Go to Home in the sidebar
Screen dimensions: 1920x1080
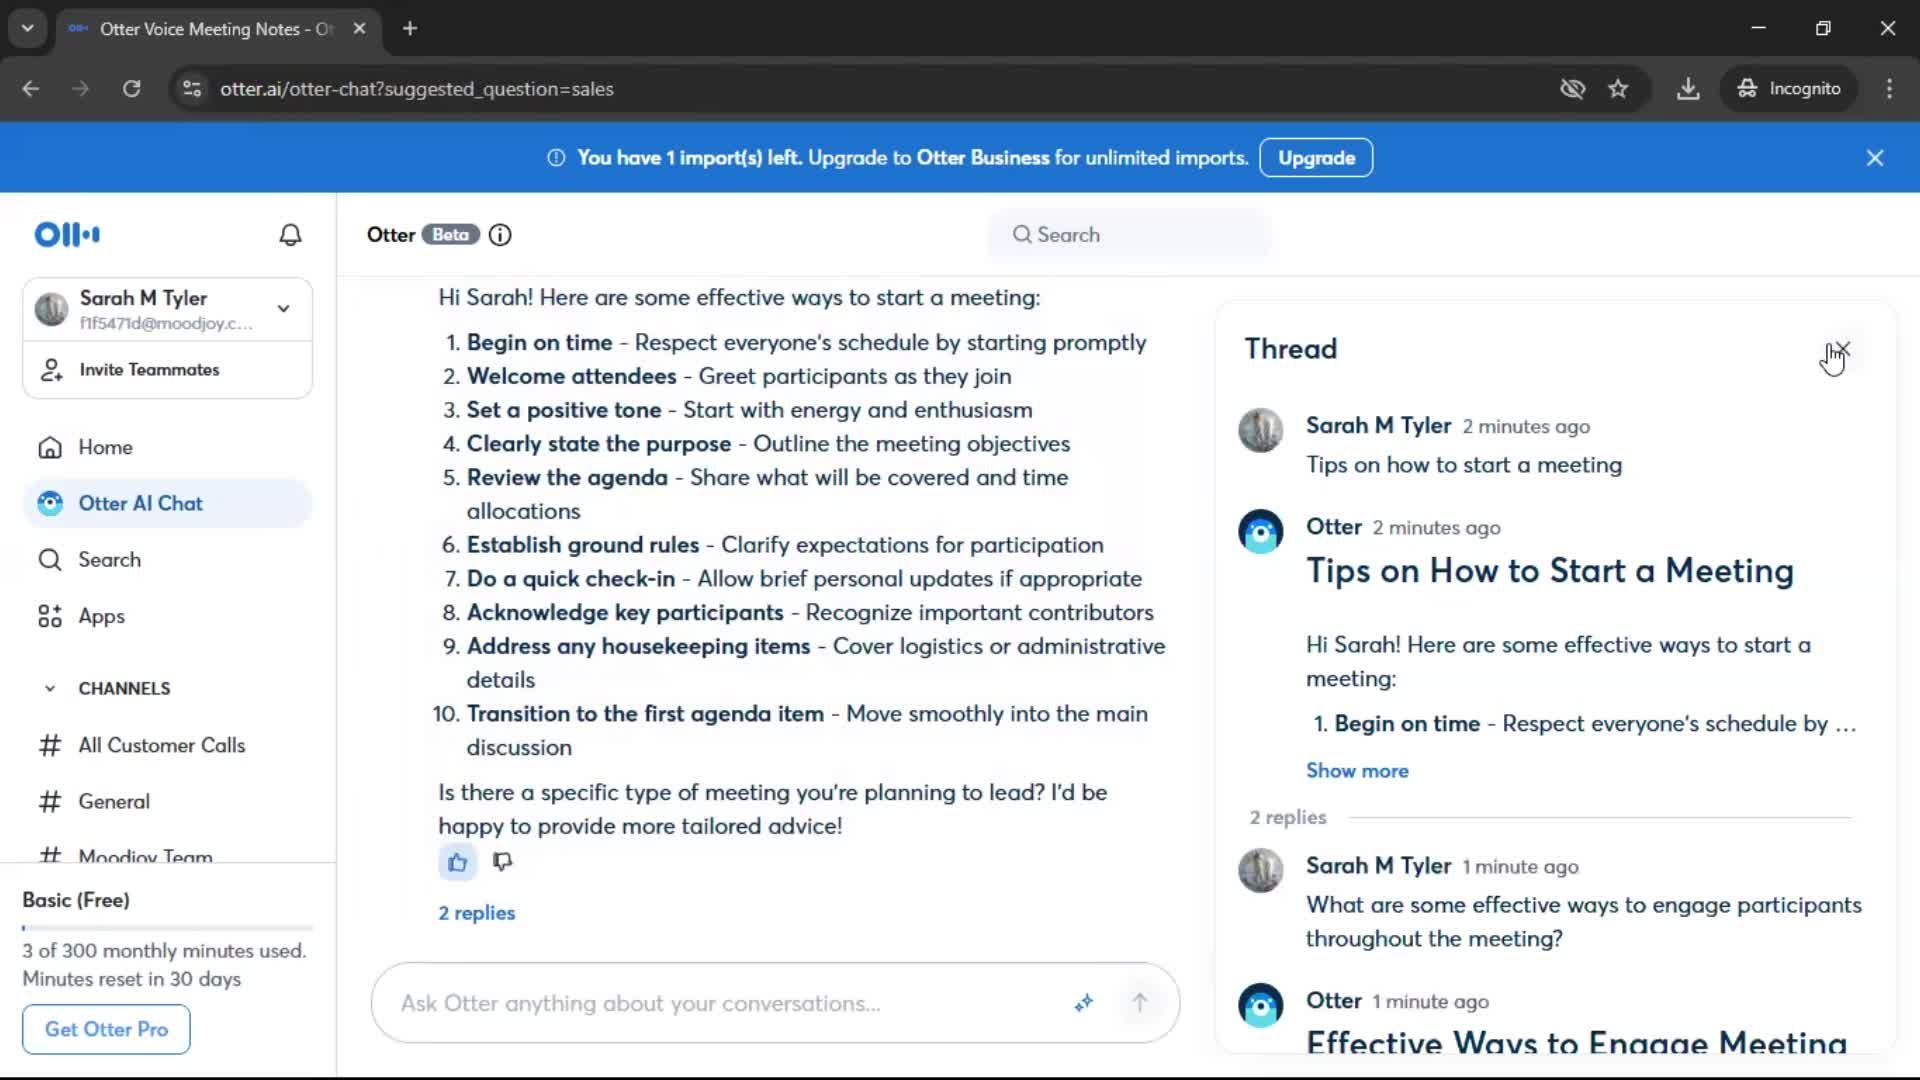pyautogui.click(x=167, y=447)
